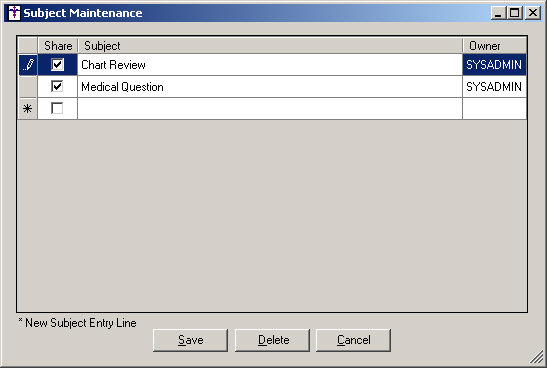547x368 pixels.
Task: Click Subject Maintenance window title icon
Action: coord(14,13)
